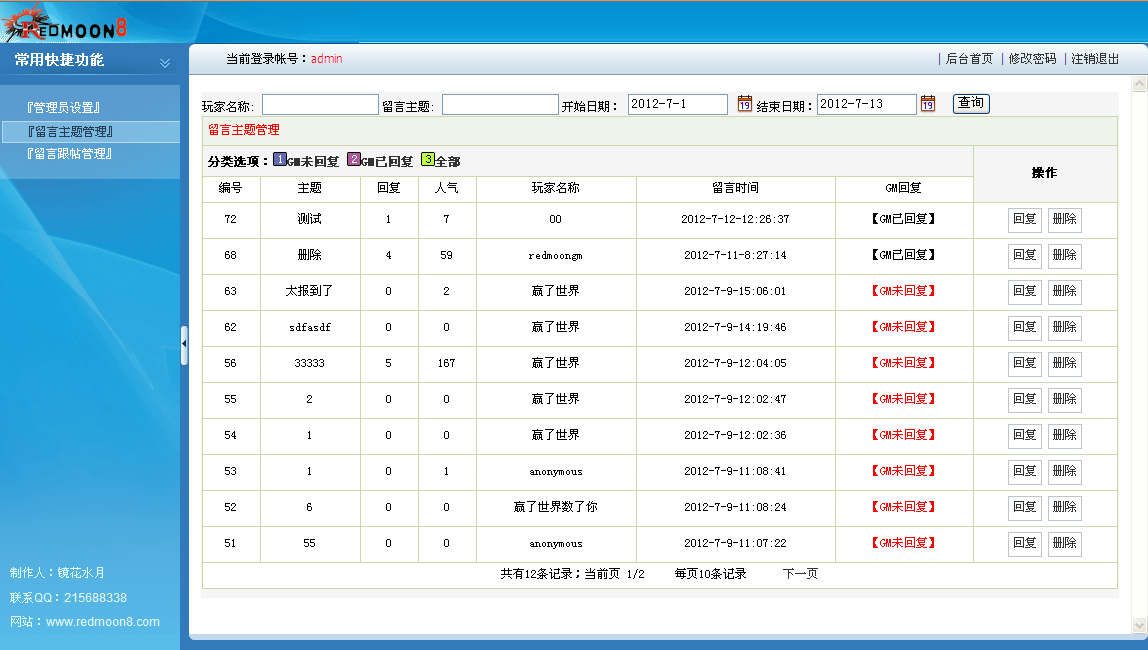The height and width of the screenshot is (650, 1148).
Task: Click subject 测试 in row 72
Action: point(310,219)
